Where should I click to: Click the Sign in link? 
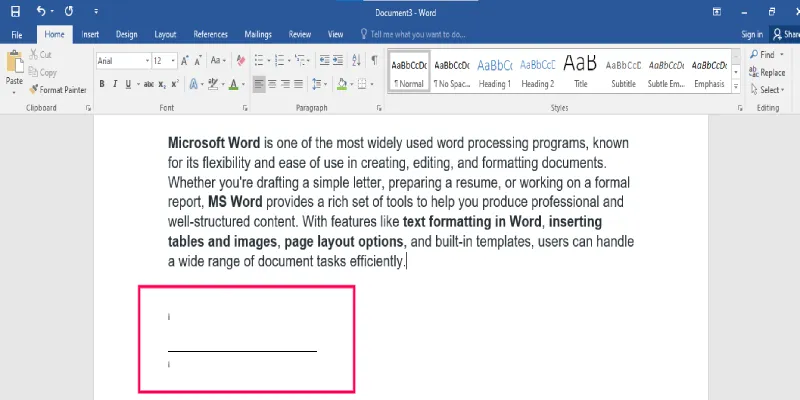coord(752,35)
